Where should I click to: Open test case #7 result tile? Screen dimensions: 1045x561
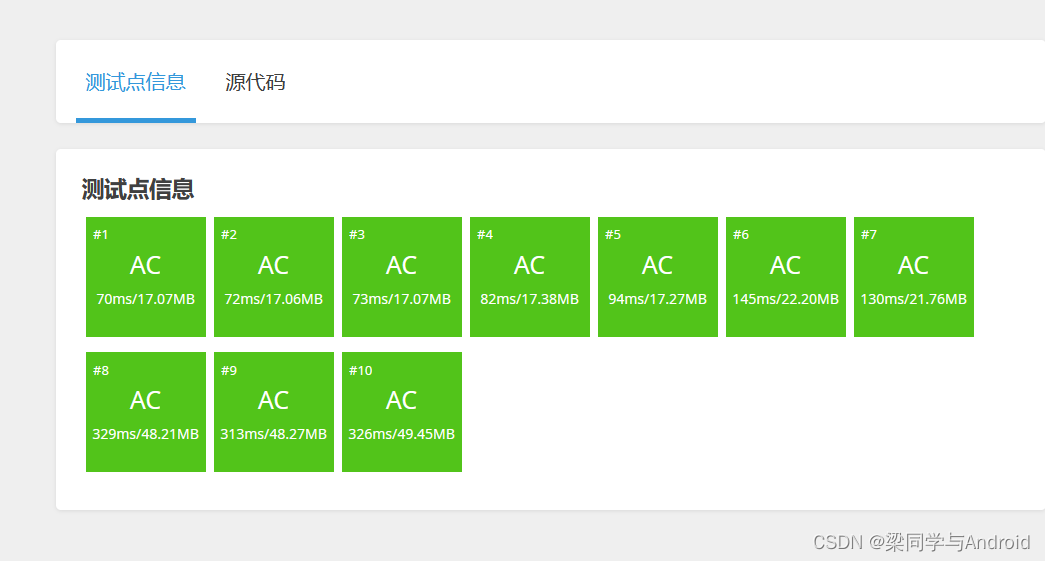pos(914,277)
